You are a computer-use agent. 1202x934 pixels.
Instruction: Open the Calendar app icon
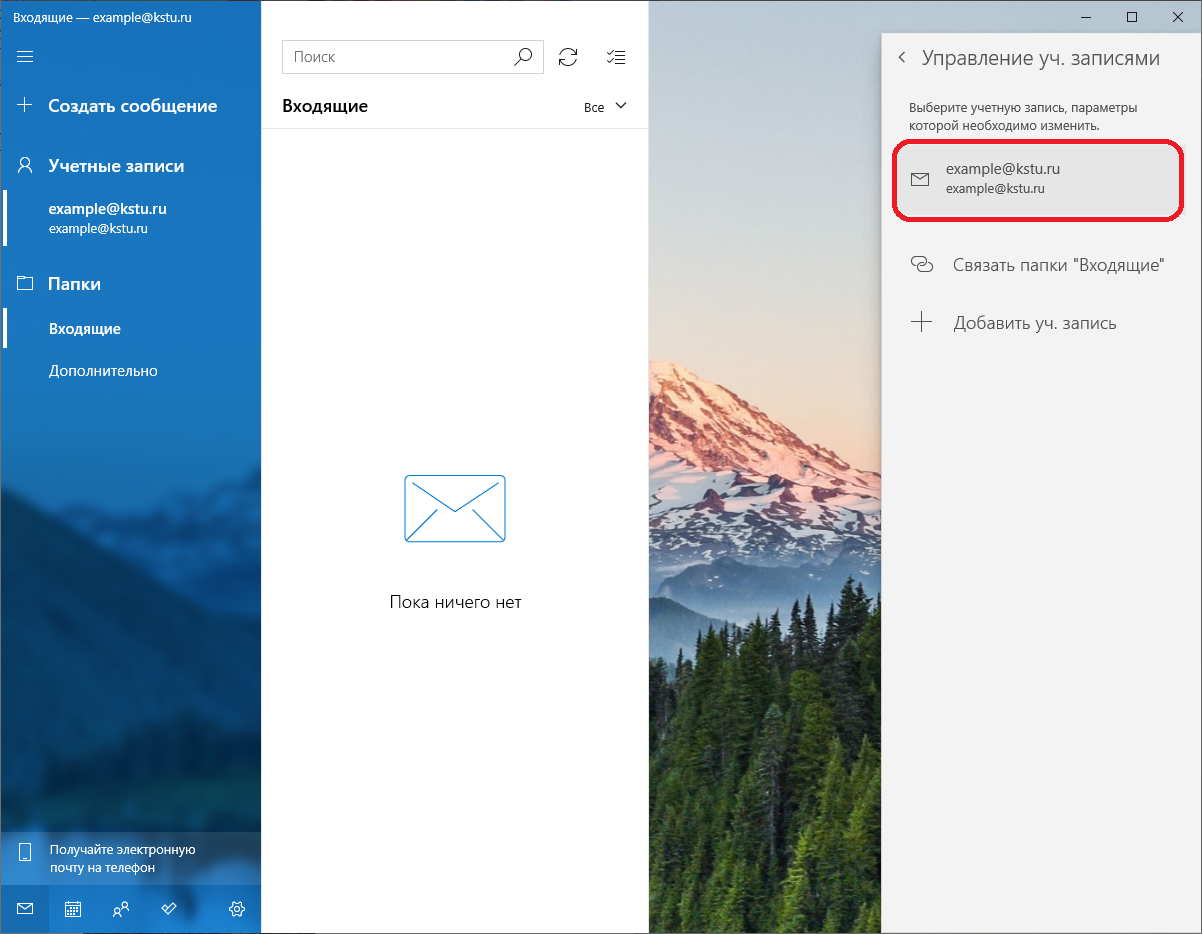73,909
